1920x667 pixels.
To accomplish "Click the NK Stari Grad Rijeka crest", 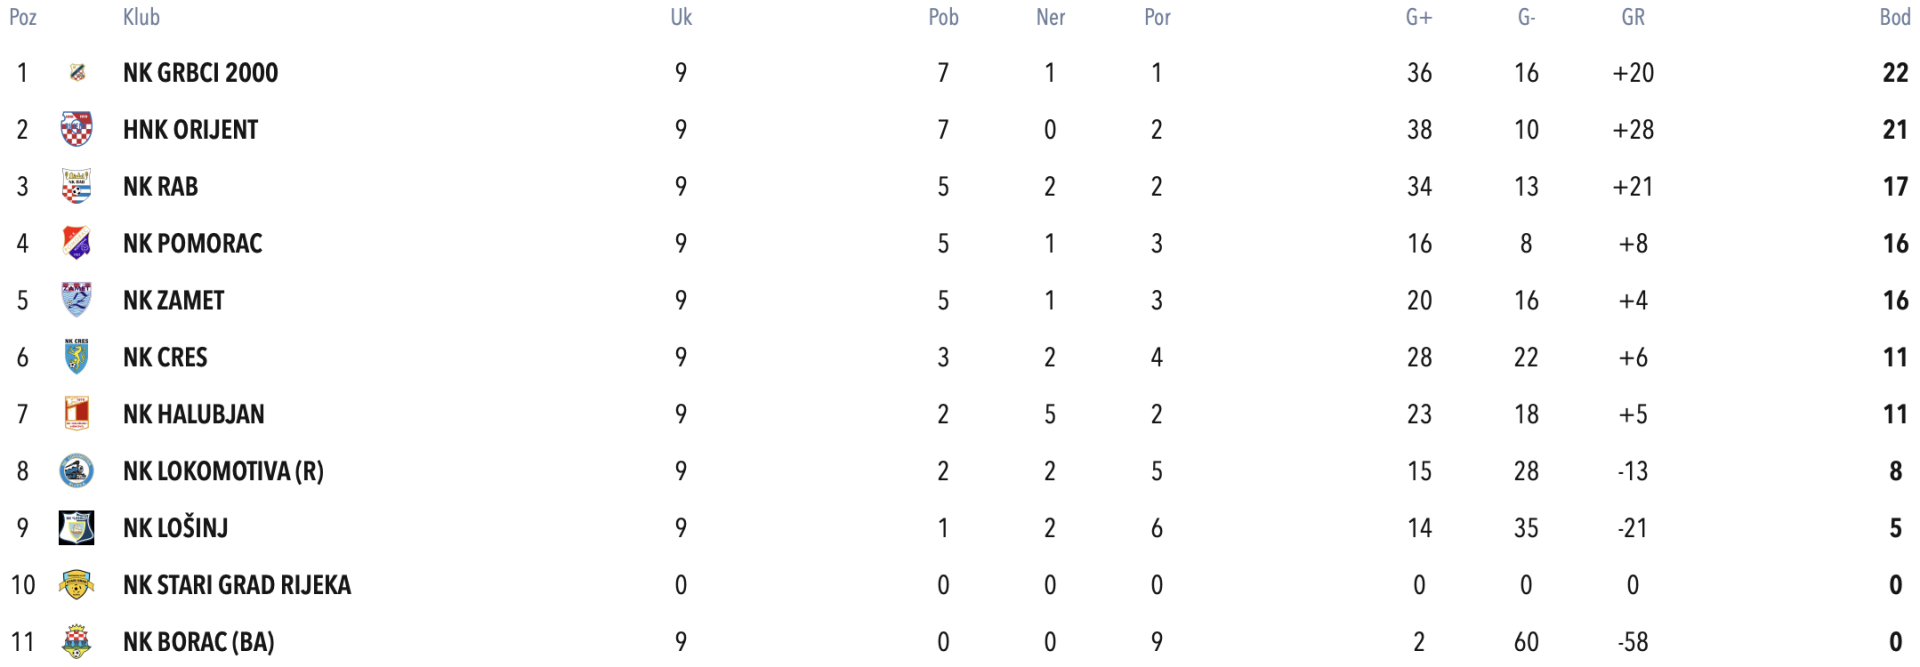I will [77, 585].
